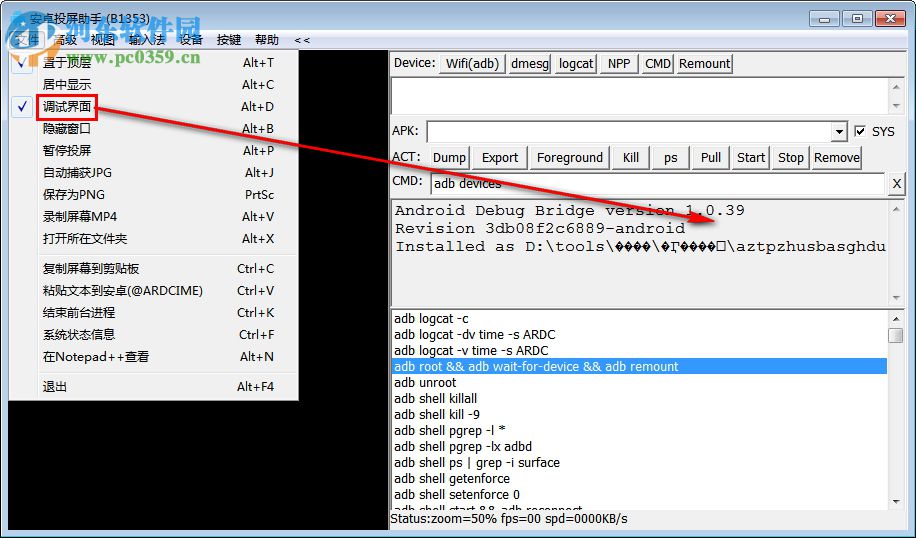Click the Dump action button
The image size is (916, 538).
pyautogui.click(x=449, y=158)
